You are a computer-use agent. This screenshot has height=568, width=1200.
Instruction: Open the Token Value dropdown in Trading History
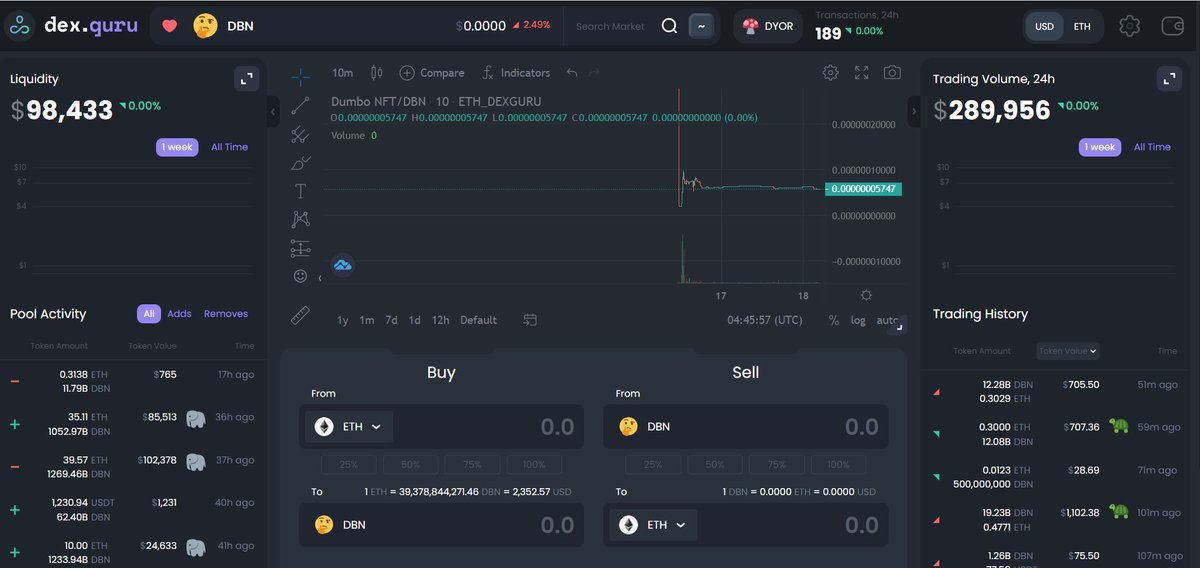pyautogui.click(x=1068, y=351)
